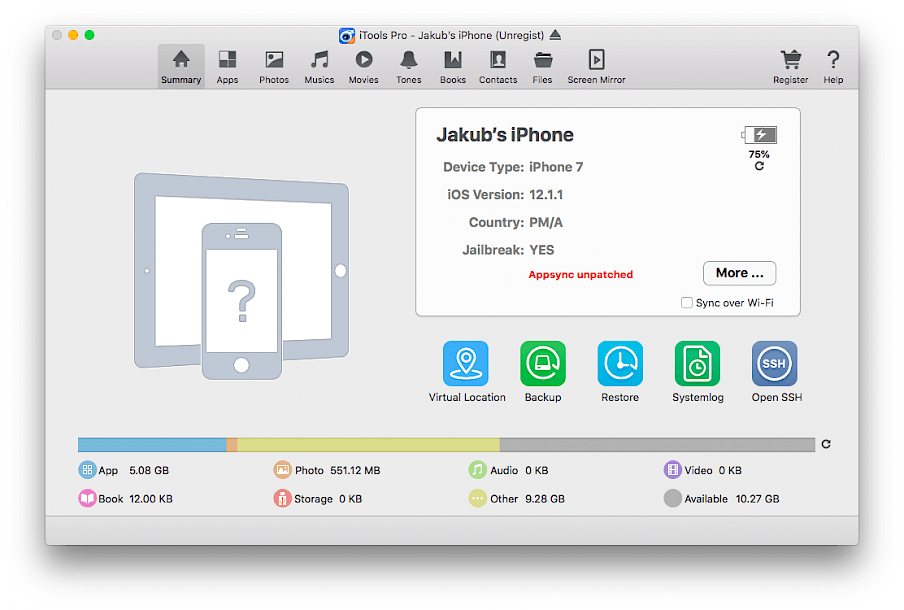Viewport: 904px width, 610px height.
Task: Click the Available 10.27 GB value
Action: (758, 499)
